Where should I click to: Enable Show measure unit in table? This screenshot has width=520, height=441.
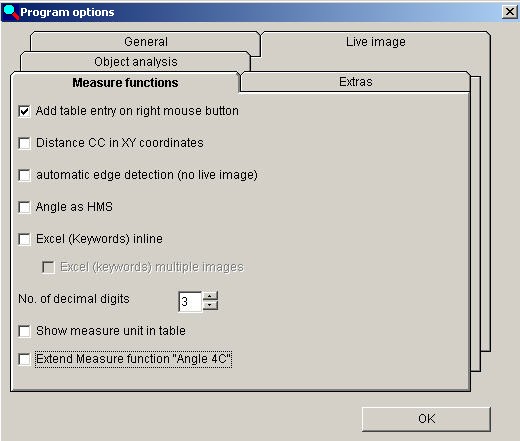pos(24,331)
